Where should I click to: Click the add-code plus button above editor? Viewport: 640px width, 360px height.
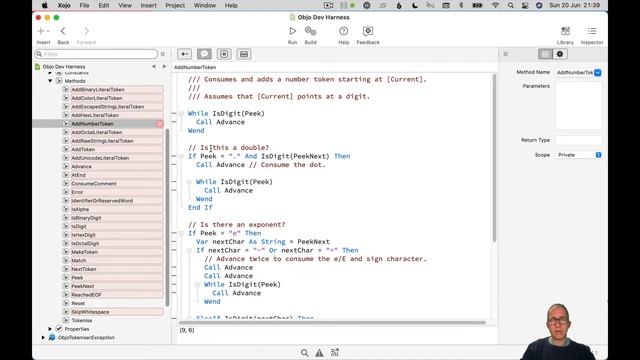coord(184,54)
